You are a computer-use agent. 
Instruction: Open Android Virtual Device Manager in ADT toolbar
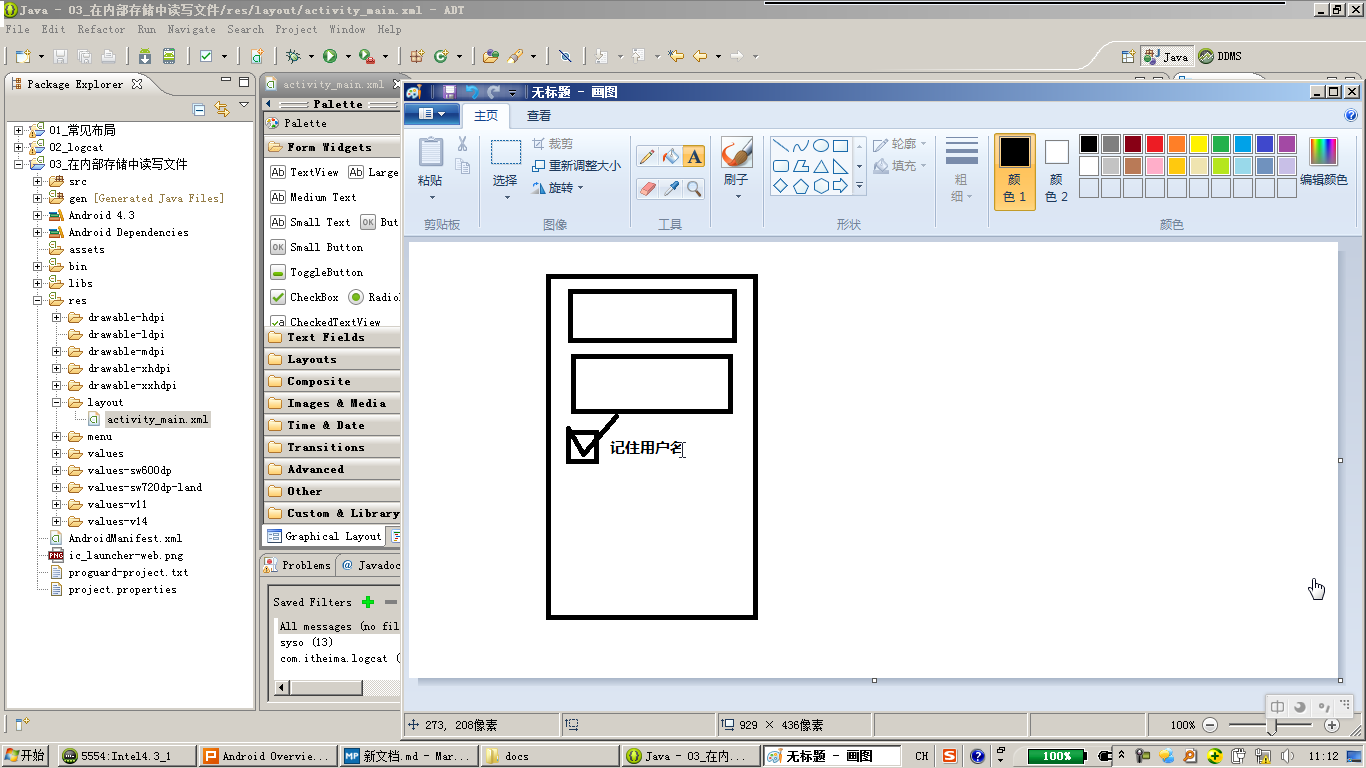[x=169, y=56]
